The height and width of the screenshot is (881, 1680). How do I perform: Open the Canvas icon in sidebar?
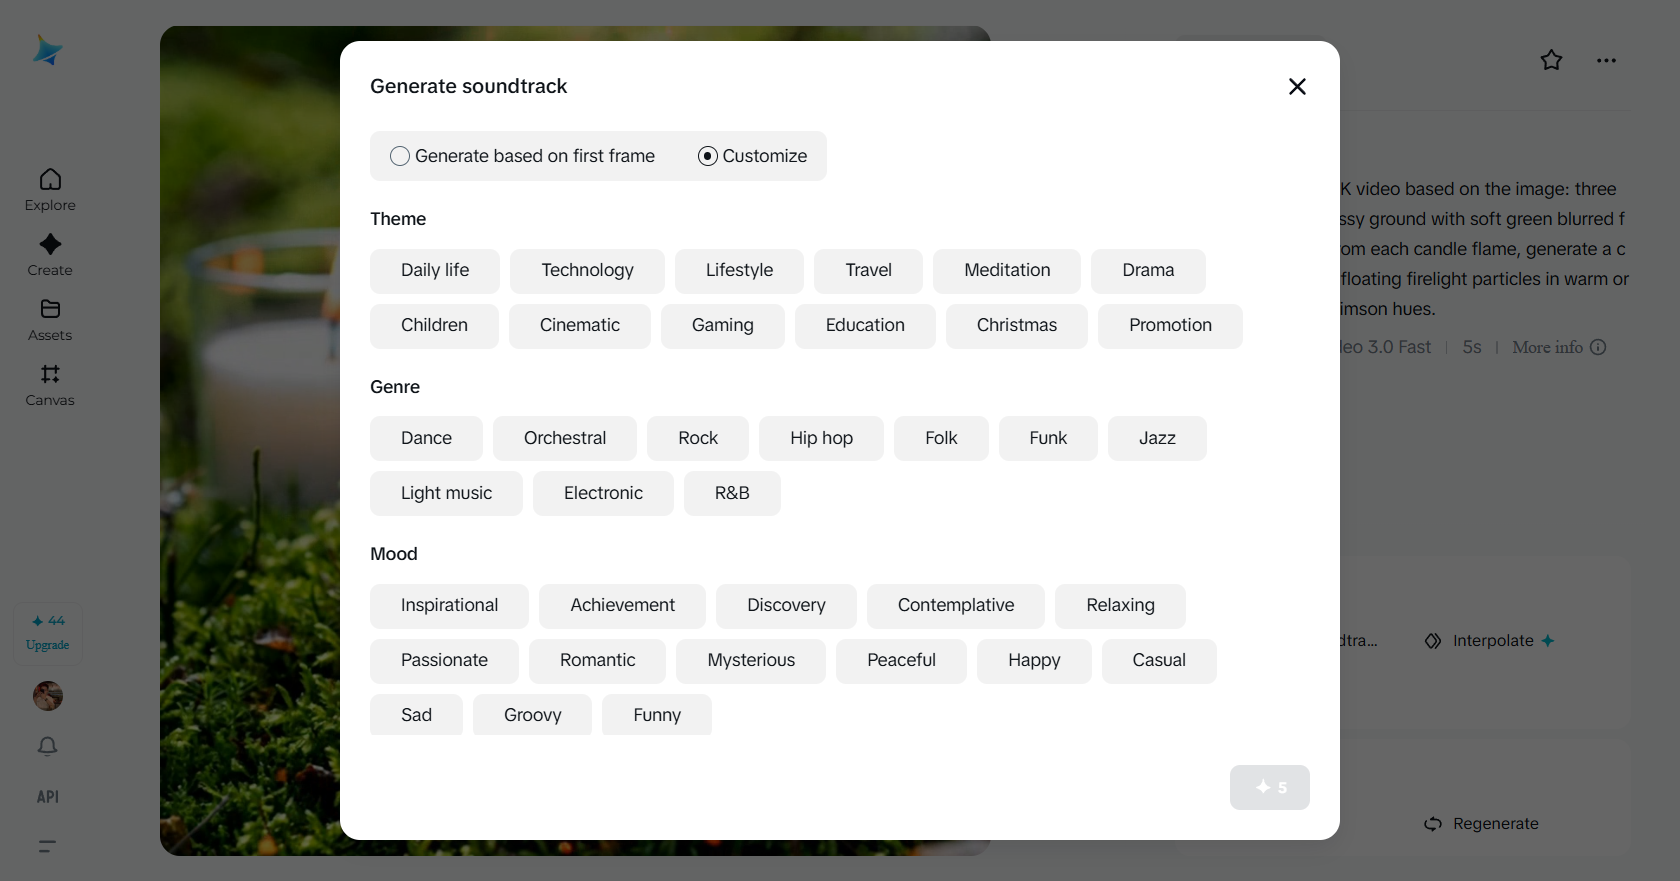[50, 375]
